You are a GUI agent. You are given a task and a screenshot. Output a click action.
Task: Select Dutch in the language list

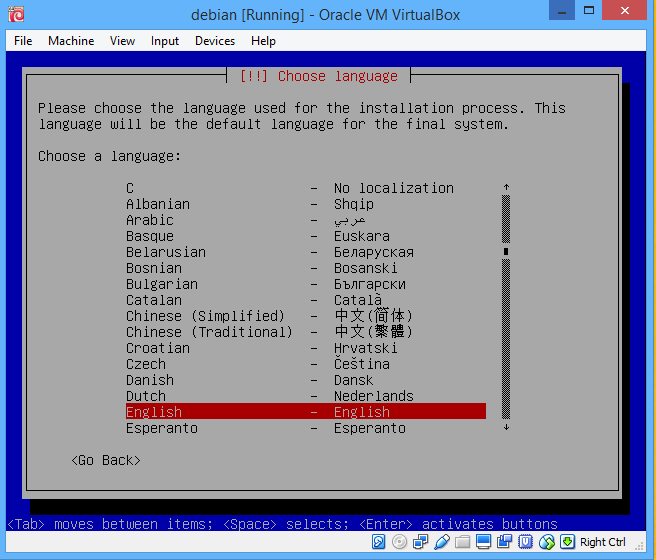click(306, 396)
